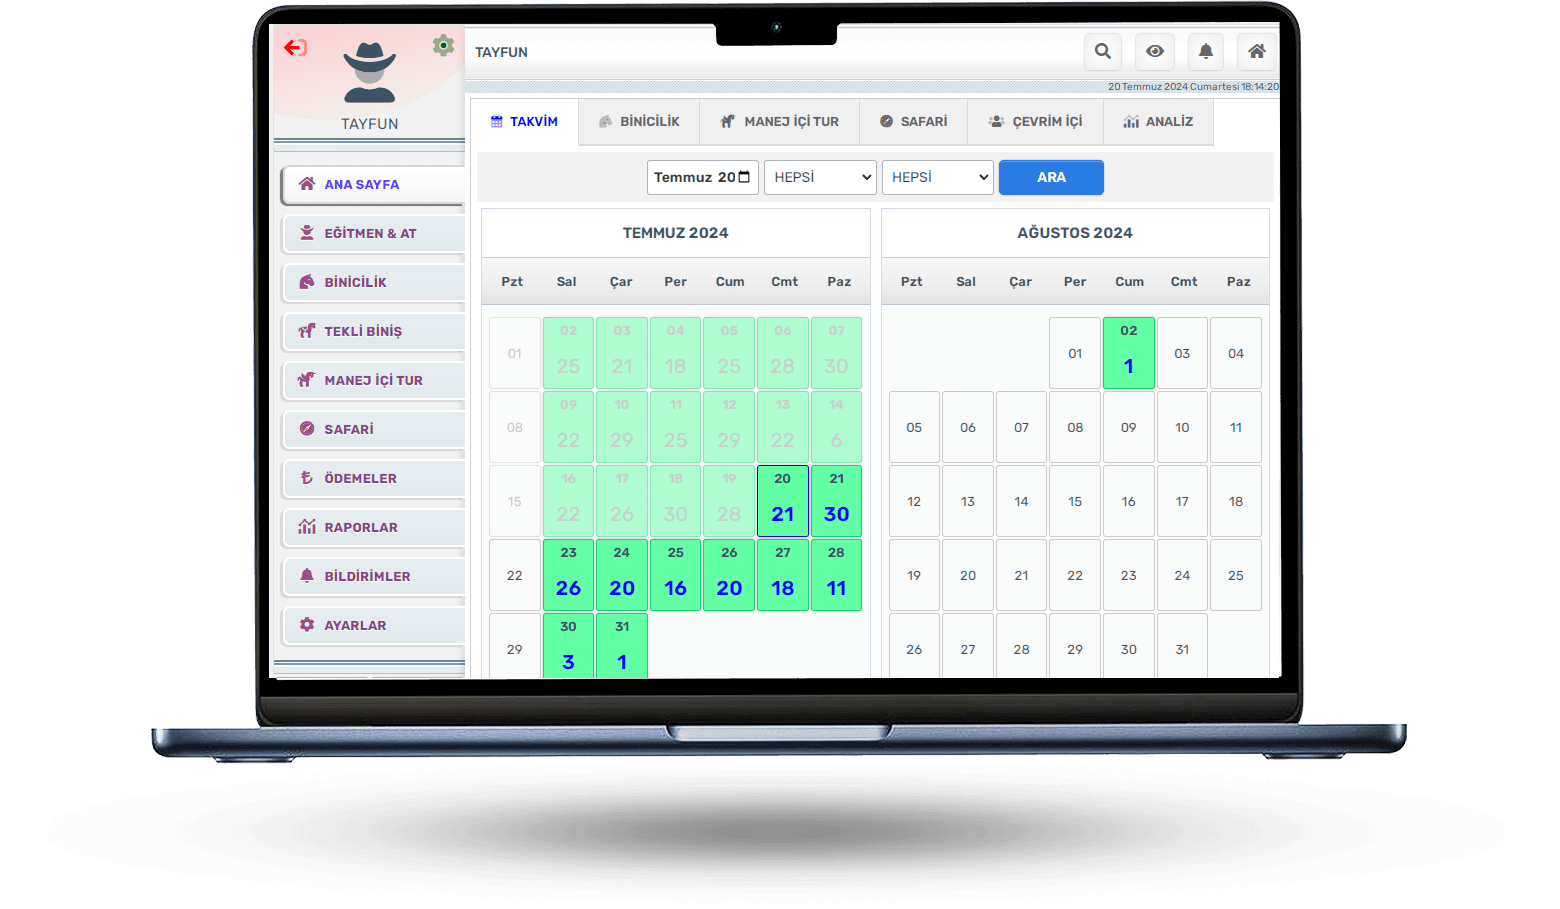The image size is (1560, 909).
Task: Switch to the ÇEVRİM İÇİ tab
Action: pos(1035,122)
